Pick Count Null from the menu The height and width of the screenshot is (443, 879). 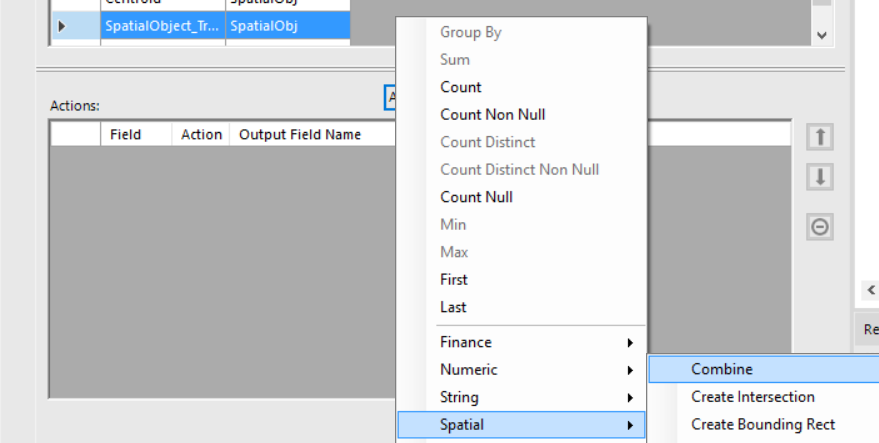pyautogui.click(x=477, y=197)
